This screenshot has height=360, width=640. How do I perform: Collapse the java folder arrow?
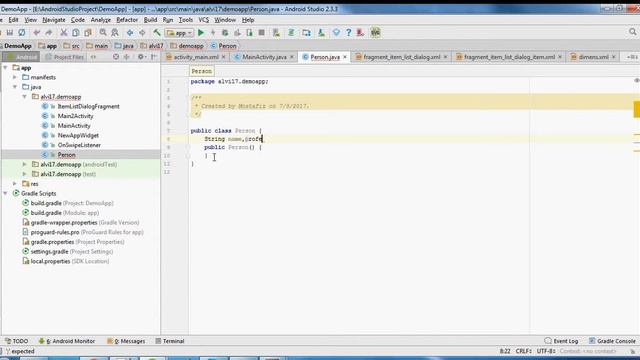tap(15, 87)
